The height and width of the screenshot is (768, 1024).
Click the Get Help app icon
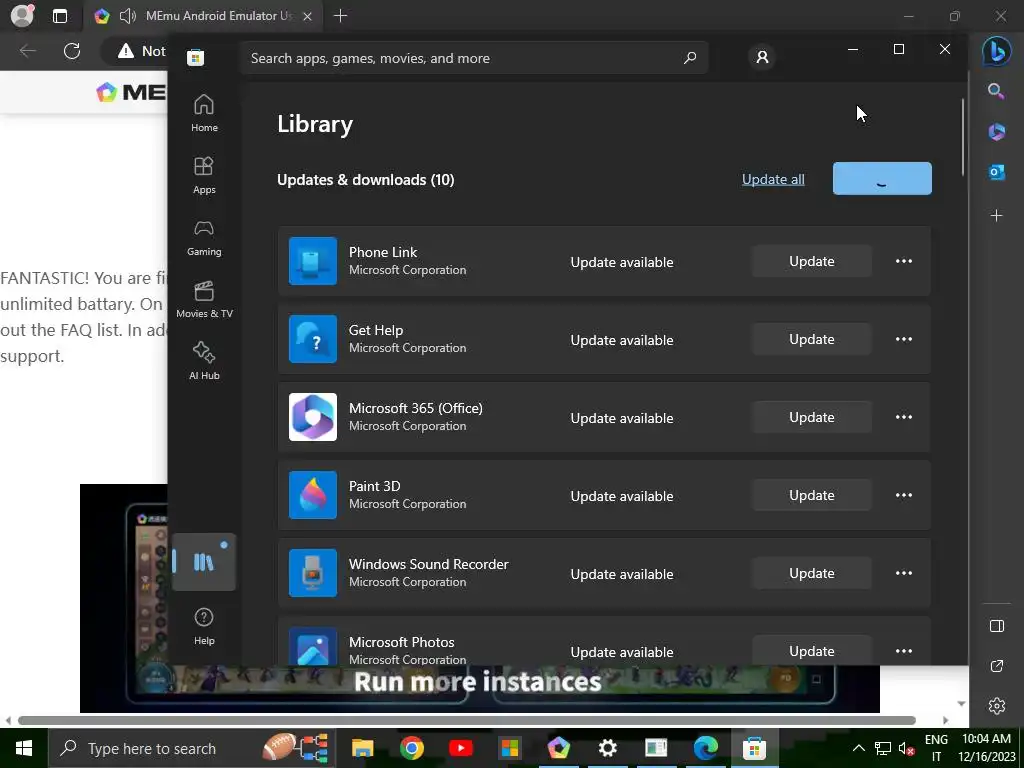click(x=313, y=339)
